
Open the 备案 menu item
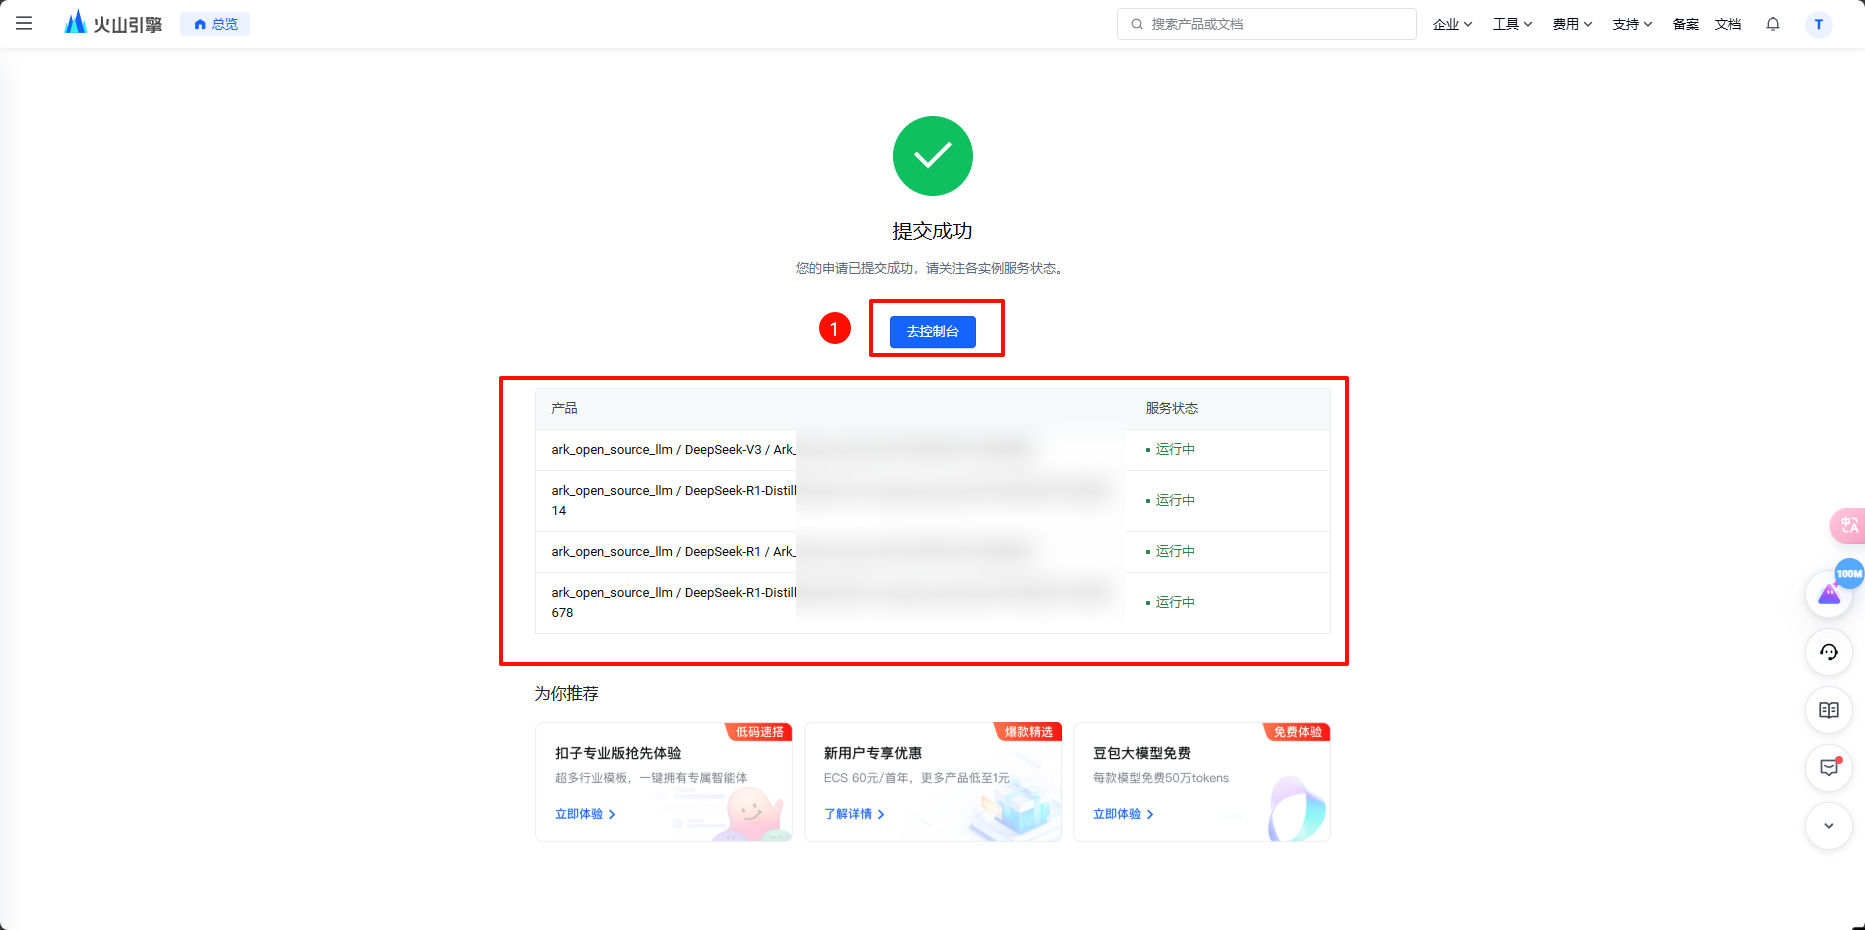coord(1686,24)
